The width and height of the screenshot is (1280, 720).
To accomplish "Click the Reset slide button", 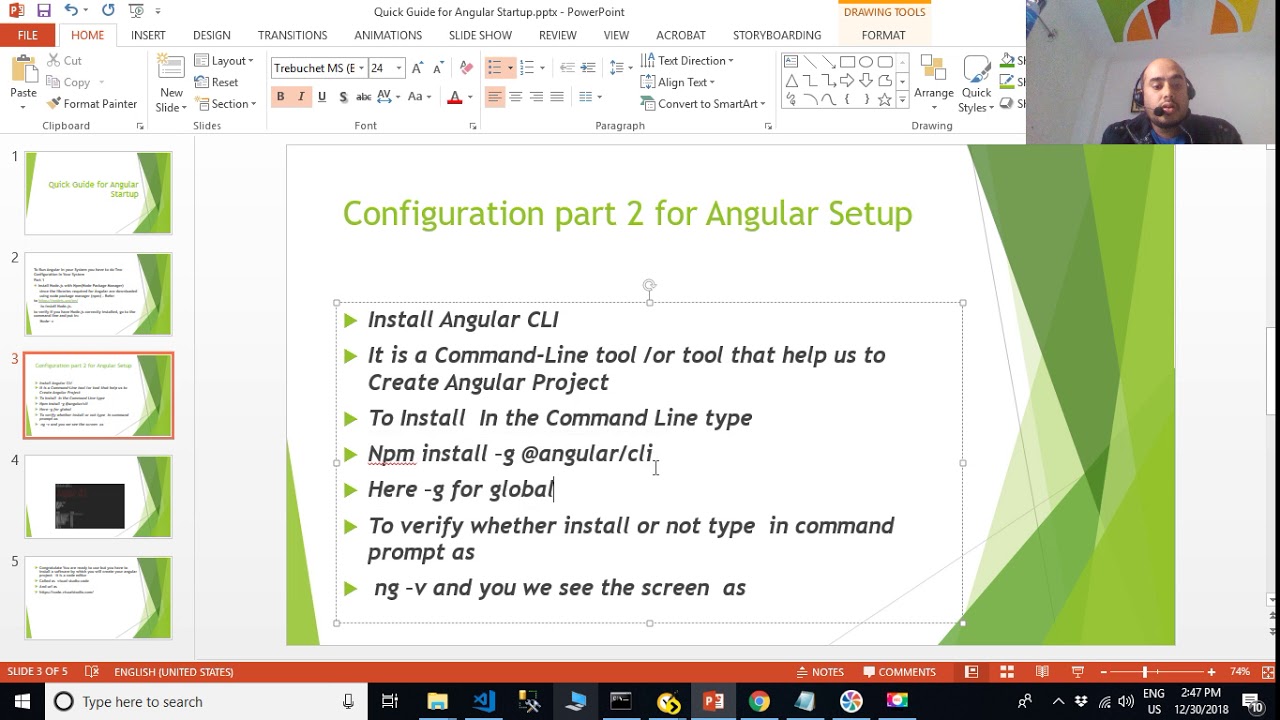I will pos(217,82).
